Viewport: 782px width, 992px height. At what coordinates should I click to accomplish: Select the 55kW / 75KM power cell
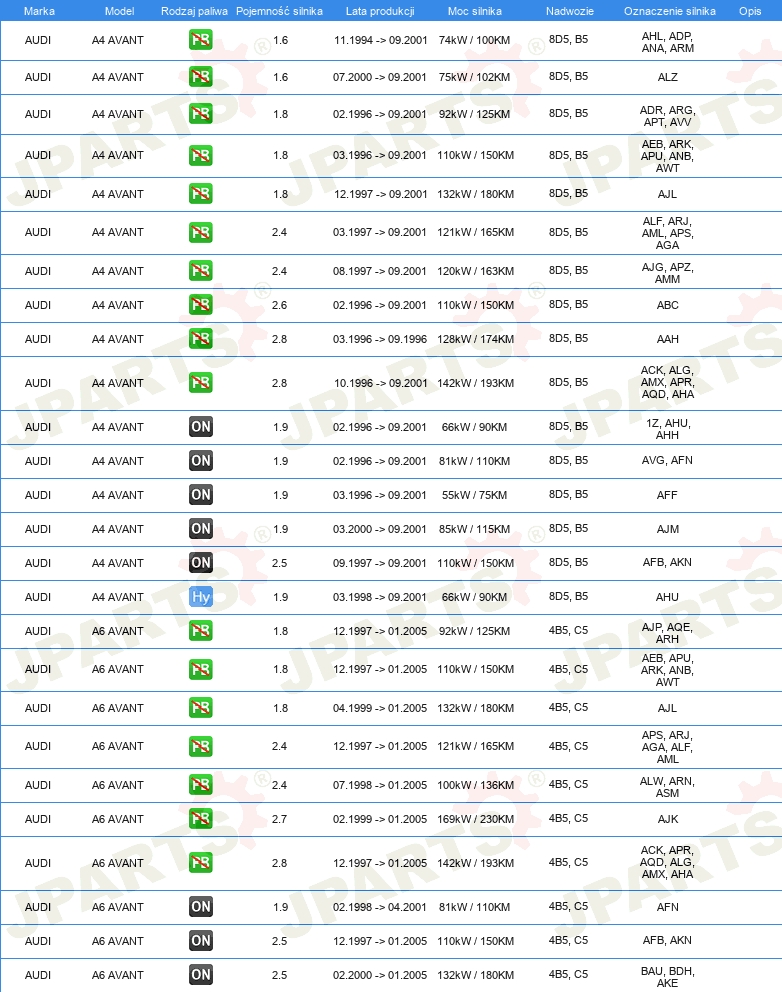tap(475, 495)
